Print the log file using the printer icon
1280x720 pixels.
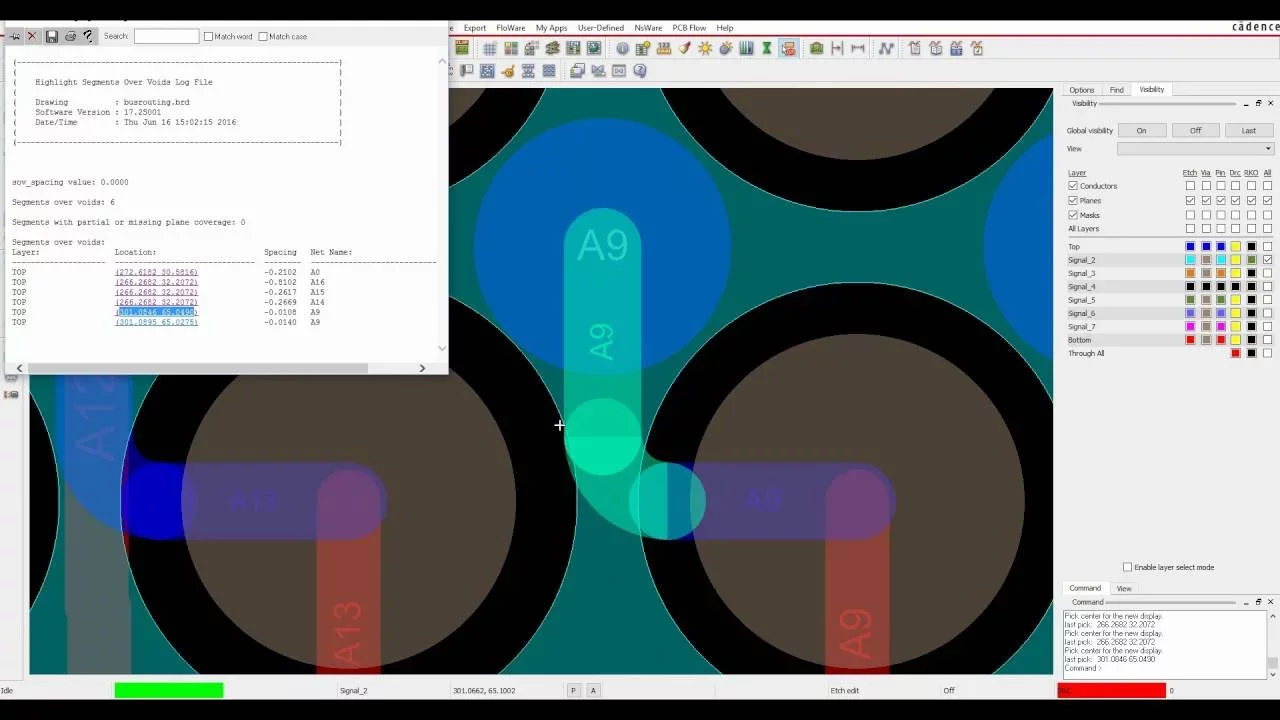click(x=70, y=36)
